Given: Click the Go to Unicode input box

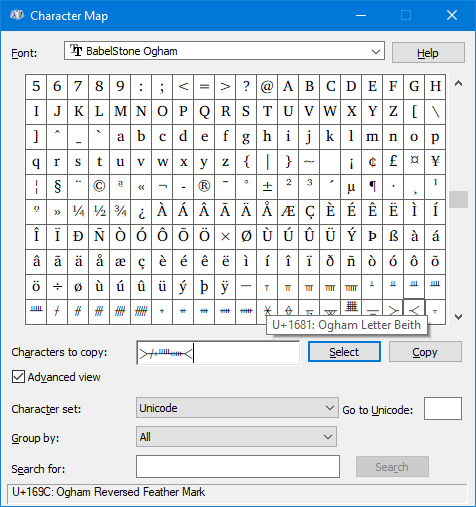Looking at the screenshot, I should click(443, 408).
